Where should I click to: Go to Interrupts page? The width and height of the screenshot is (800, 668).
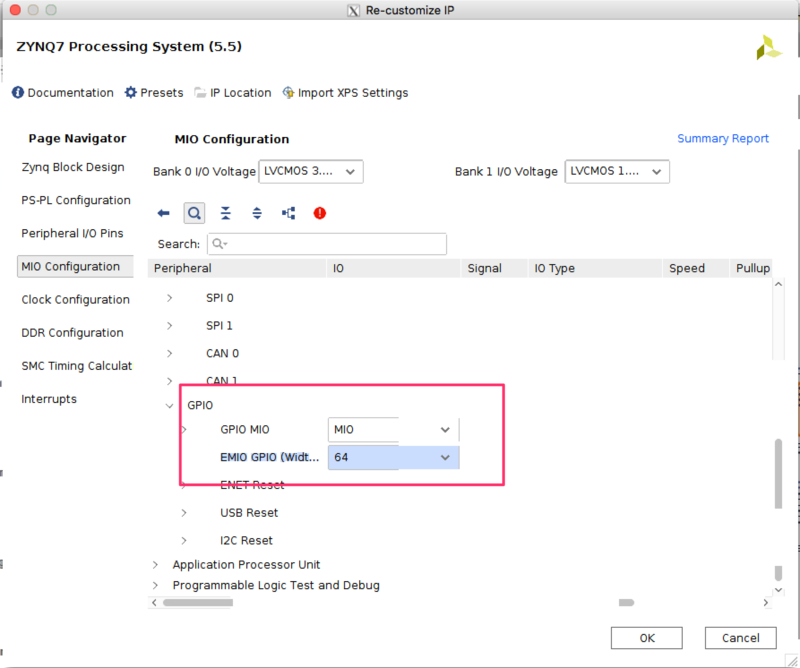point(49,399)
